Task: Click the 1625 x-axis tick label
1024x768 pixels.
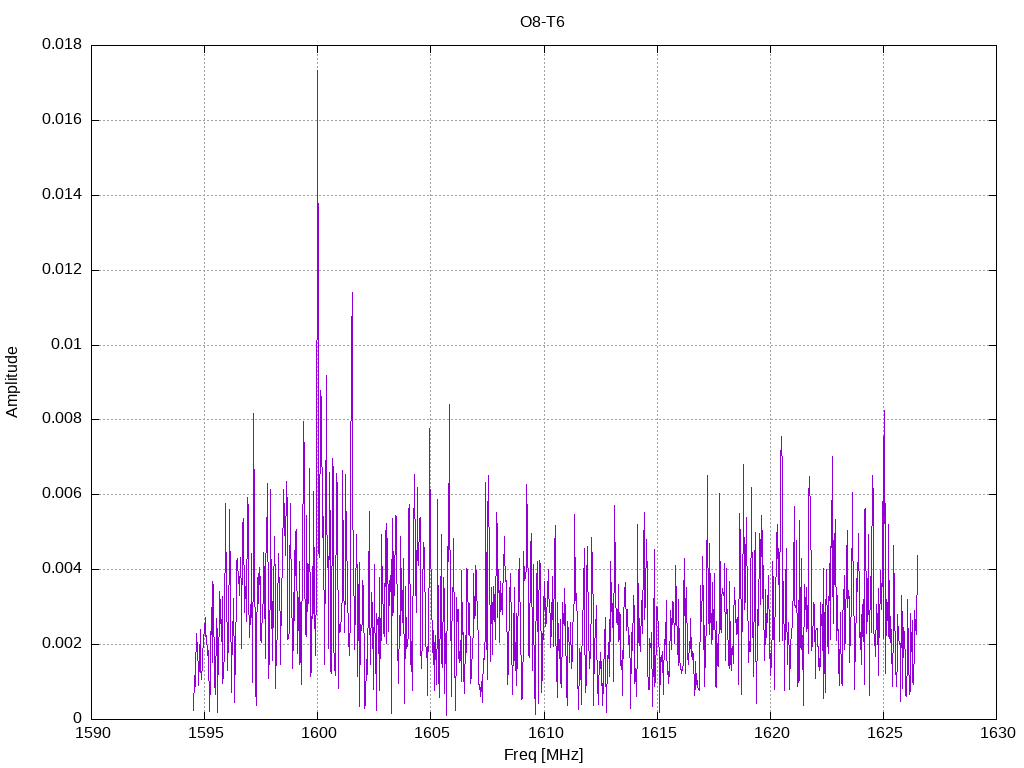Action: (x=885, y=733)
